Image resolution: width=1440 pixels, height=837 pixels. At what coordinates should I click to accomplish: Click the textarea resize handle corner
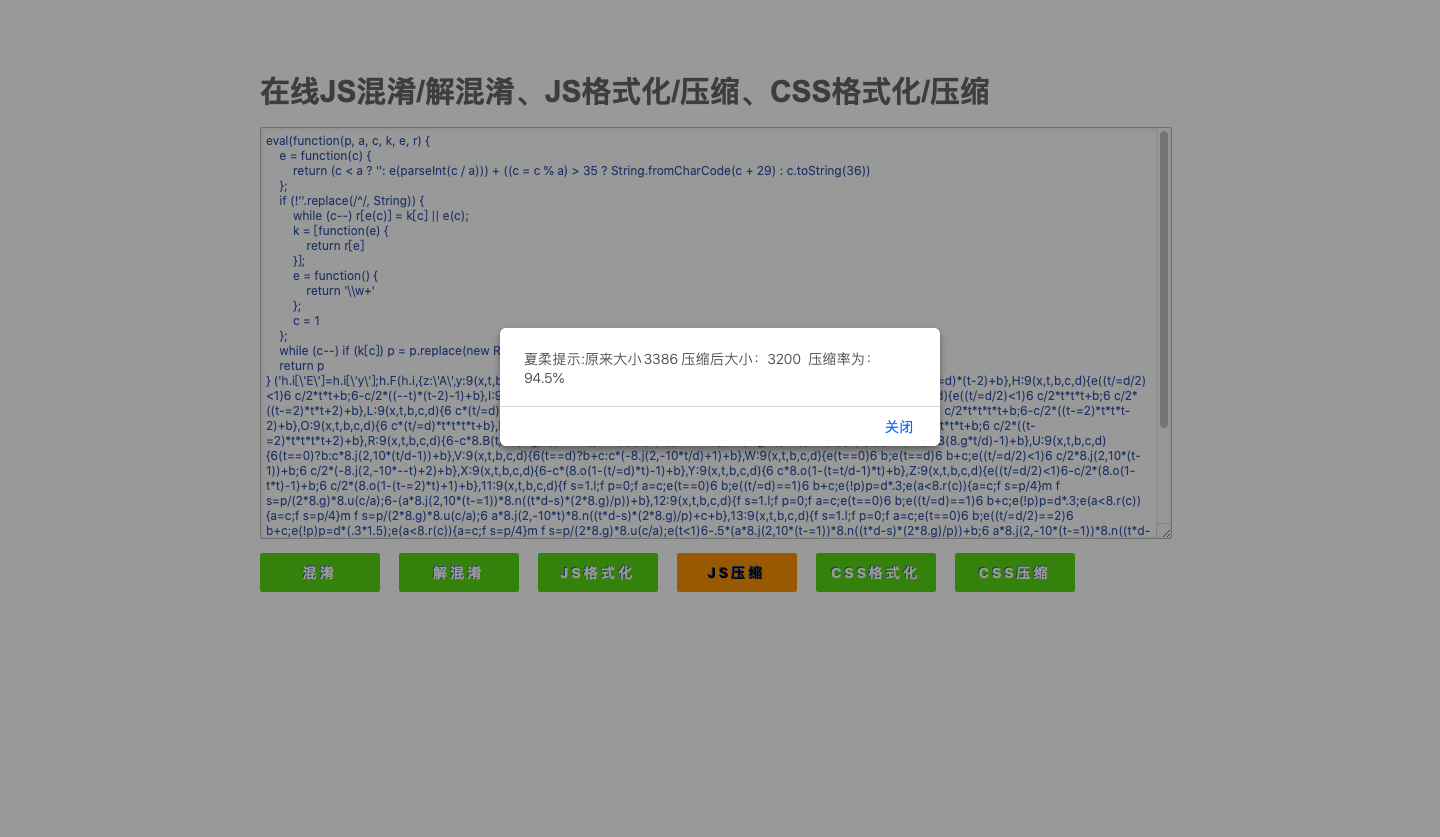pos(1165,533)
